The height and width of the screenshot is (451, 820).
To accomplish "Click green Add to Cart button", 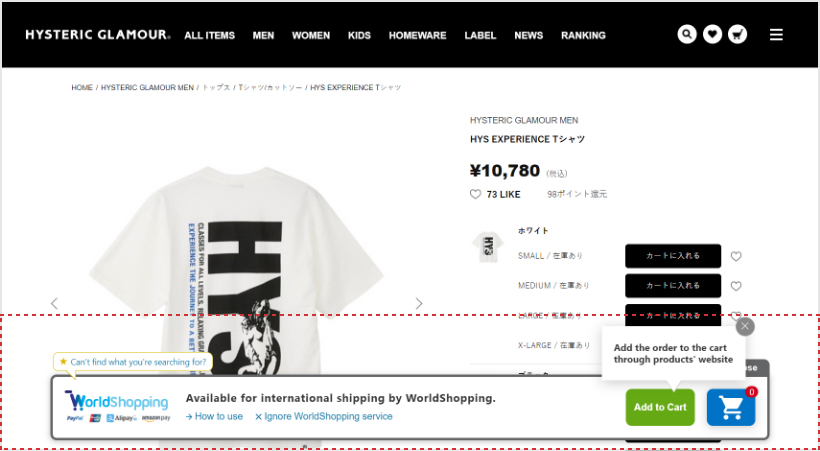I will (660, 407).
